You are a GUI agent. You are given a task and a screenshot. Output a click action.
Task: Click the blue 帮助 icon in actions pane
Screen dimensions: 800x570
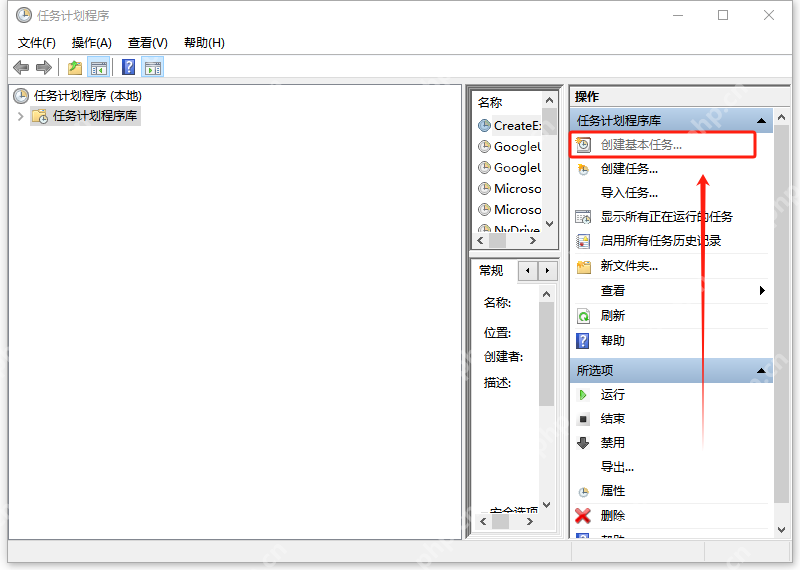pyautogui.click(x=583, y=340)
